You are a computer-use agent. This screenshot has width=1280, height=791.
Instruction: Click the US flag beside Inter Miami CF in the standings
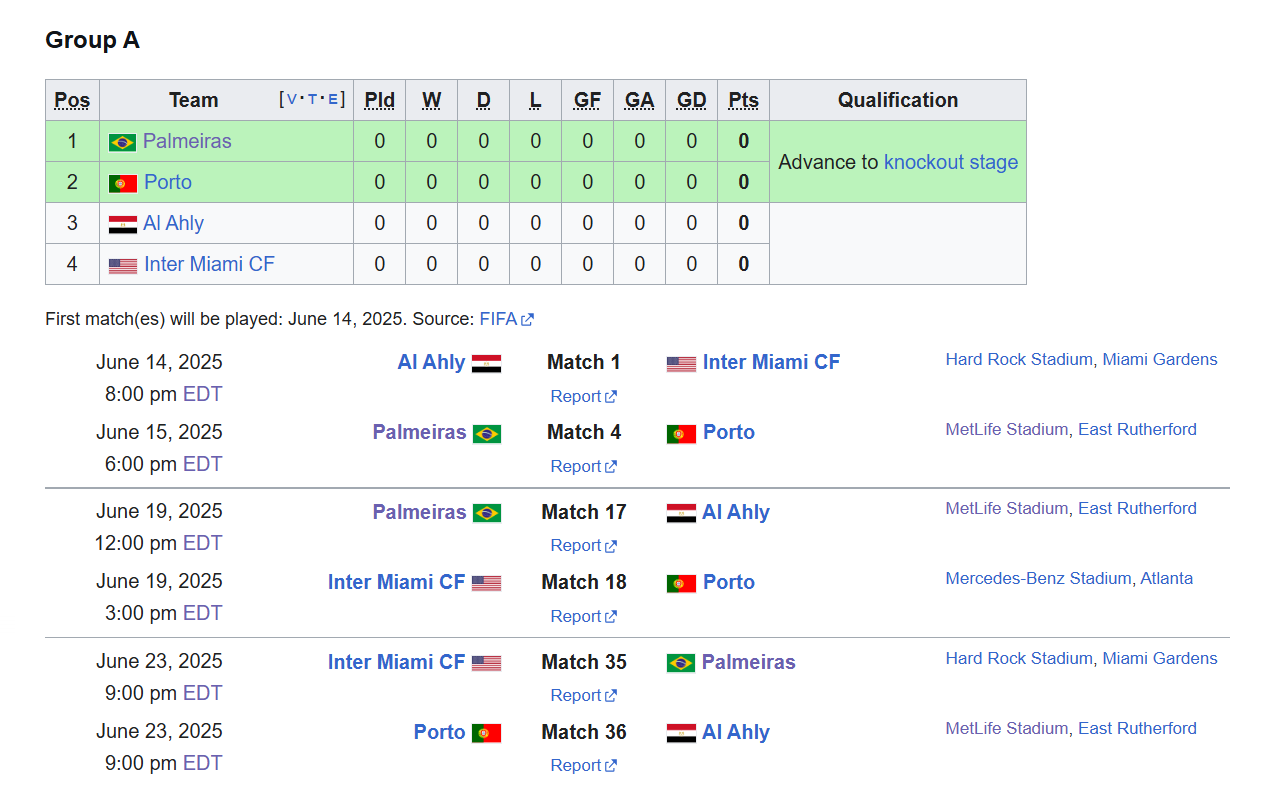point(122,265)
